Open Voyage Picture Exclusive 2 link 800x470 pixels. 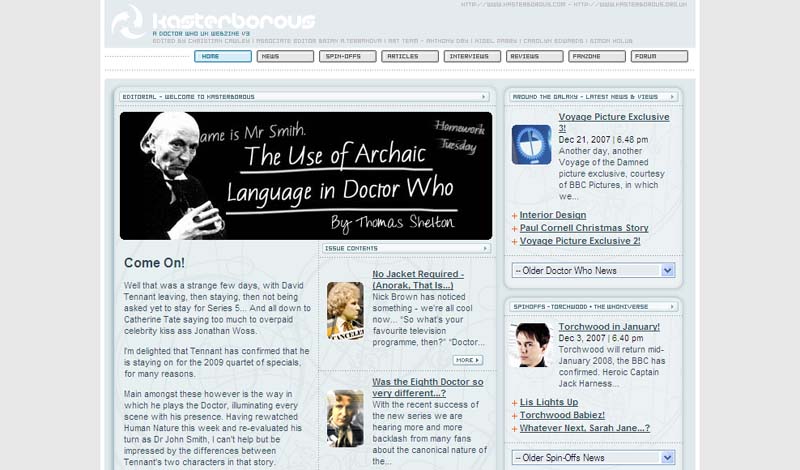tap(580, 241)
